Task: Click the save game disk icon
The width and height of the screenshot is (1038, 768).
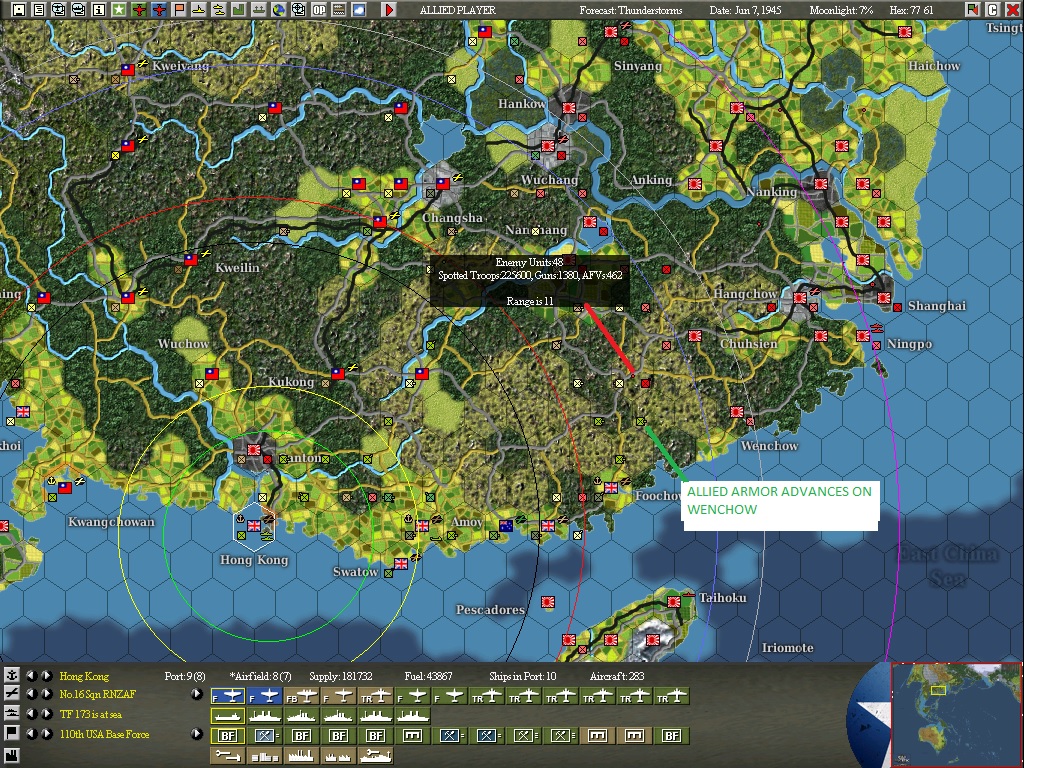Action: pos(19,10)
